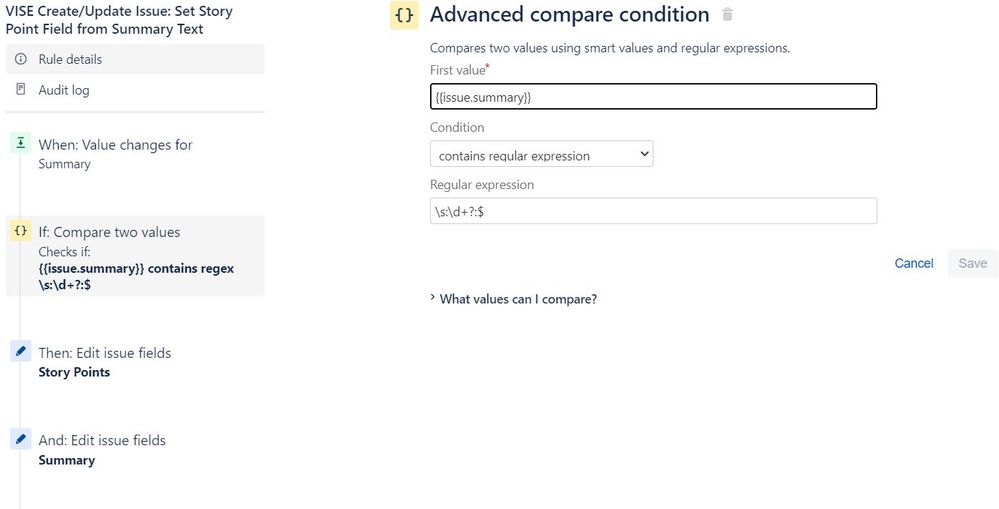Screen dimensions: 999x509
Task: Open the Audit log
Action: (64, 90)
